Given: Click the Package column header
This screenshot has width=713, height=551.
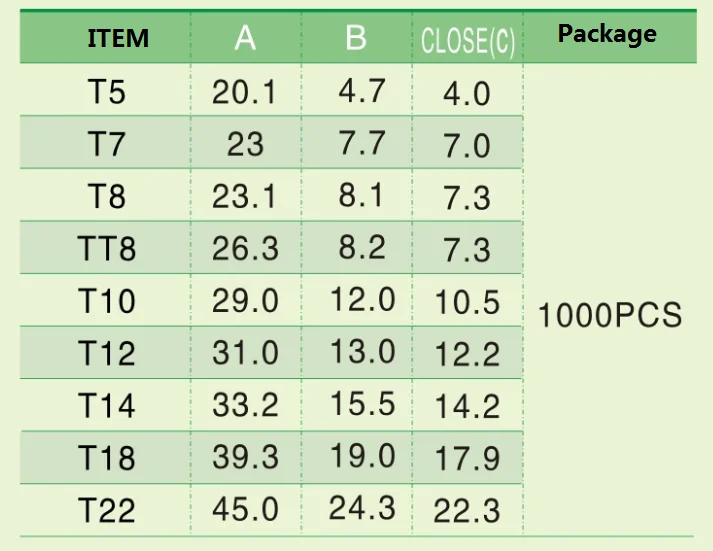Looking at the screenshot, I should pos(607,34).
